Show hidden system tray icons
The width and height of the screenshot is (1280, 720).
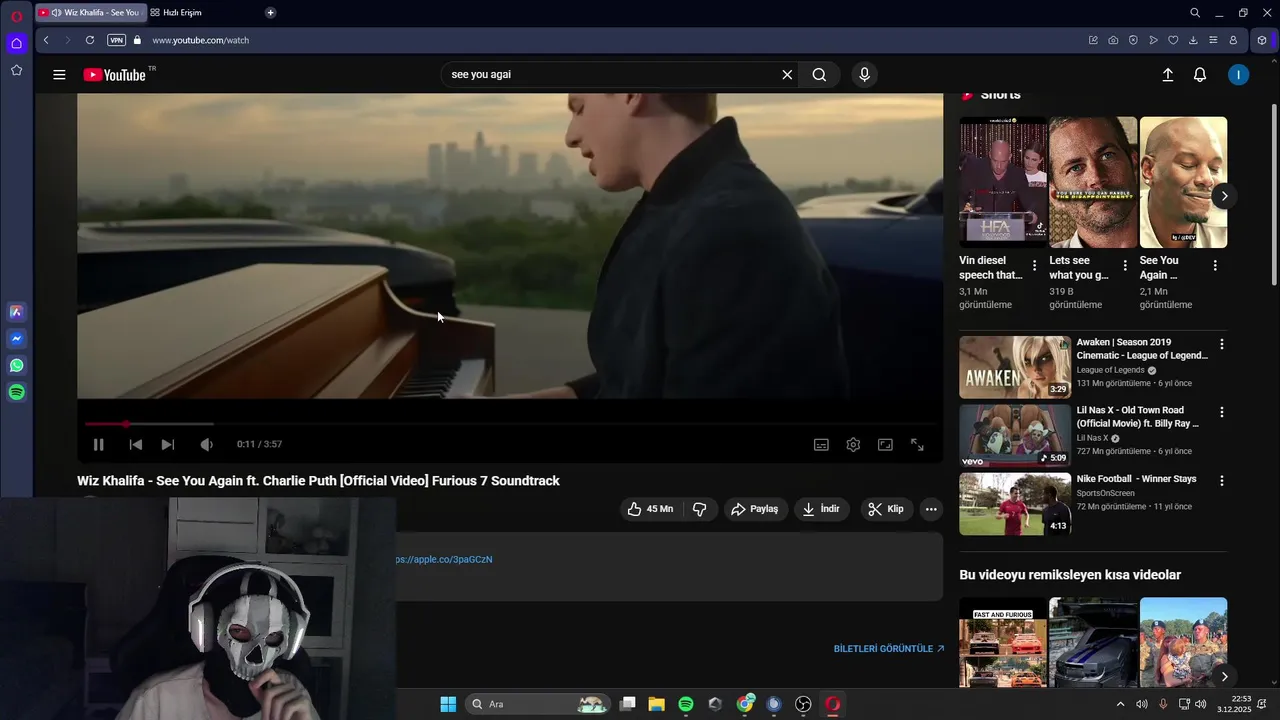1120,704
